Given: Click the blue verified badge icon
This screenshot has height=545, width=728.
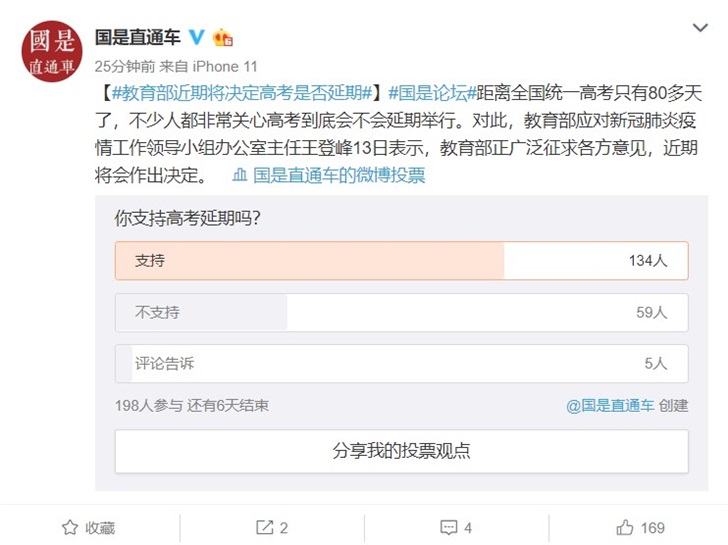Looking at the screenshot, I should (196, 37).
